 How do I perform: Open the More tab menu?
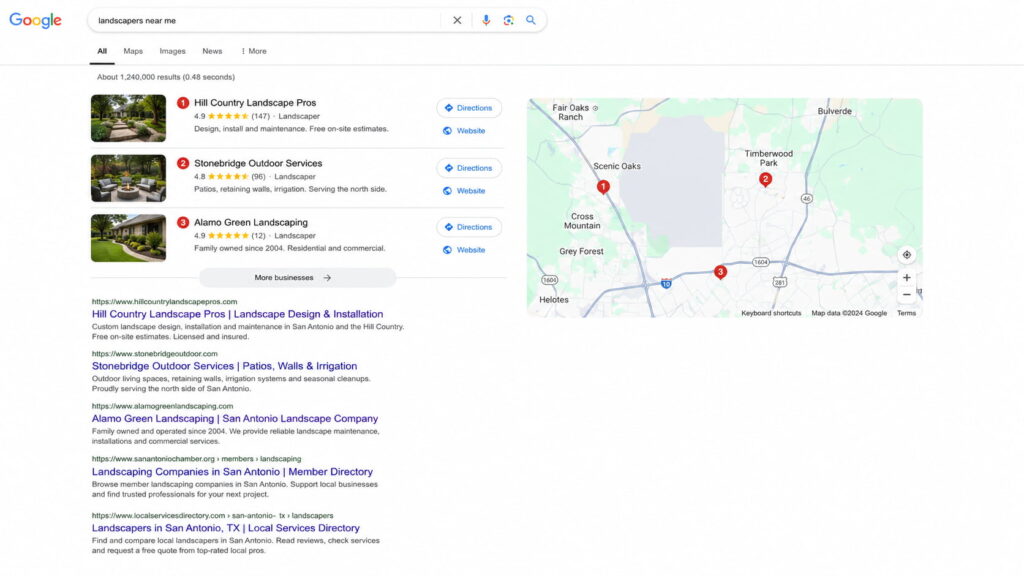(254, 51)
